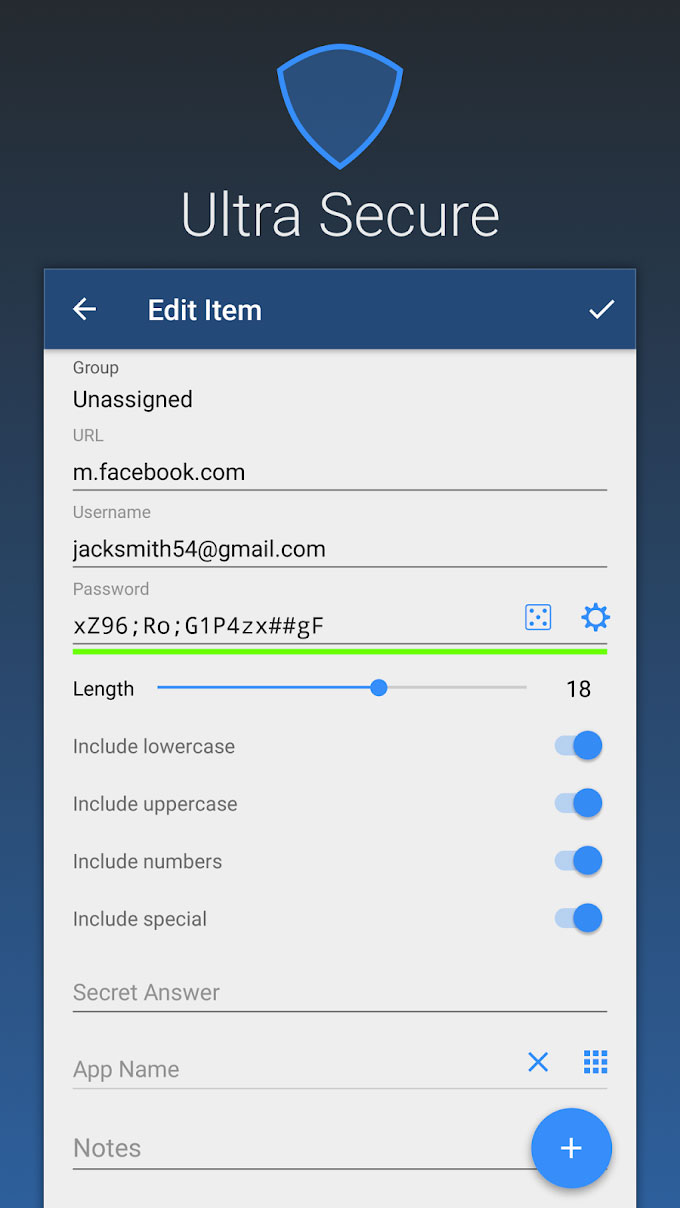Click the password Length slider track
The width and height of the screenshot is (680, 1208).
coord(341,688)
